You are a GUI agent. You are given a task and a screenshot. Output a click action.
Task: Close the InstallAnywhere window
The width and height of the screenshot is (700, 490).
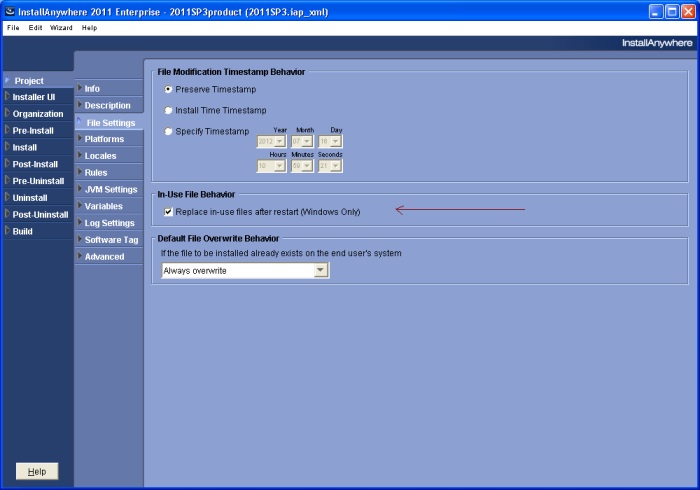tap(688, 12)
